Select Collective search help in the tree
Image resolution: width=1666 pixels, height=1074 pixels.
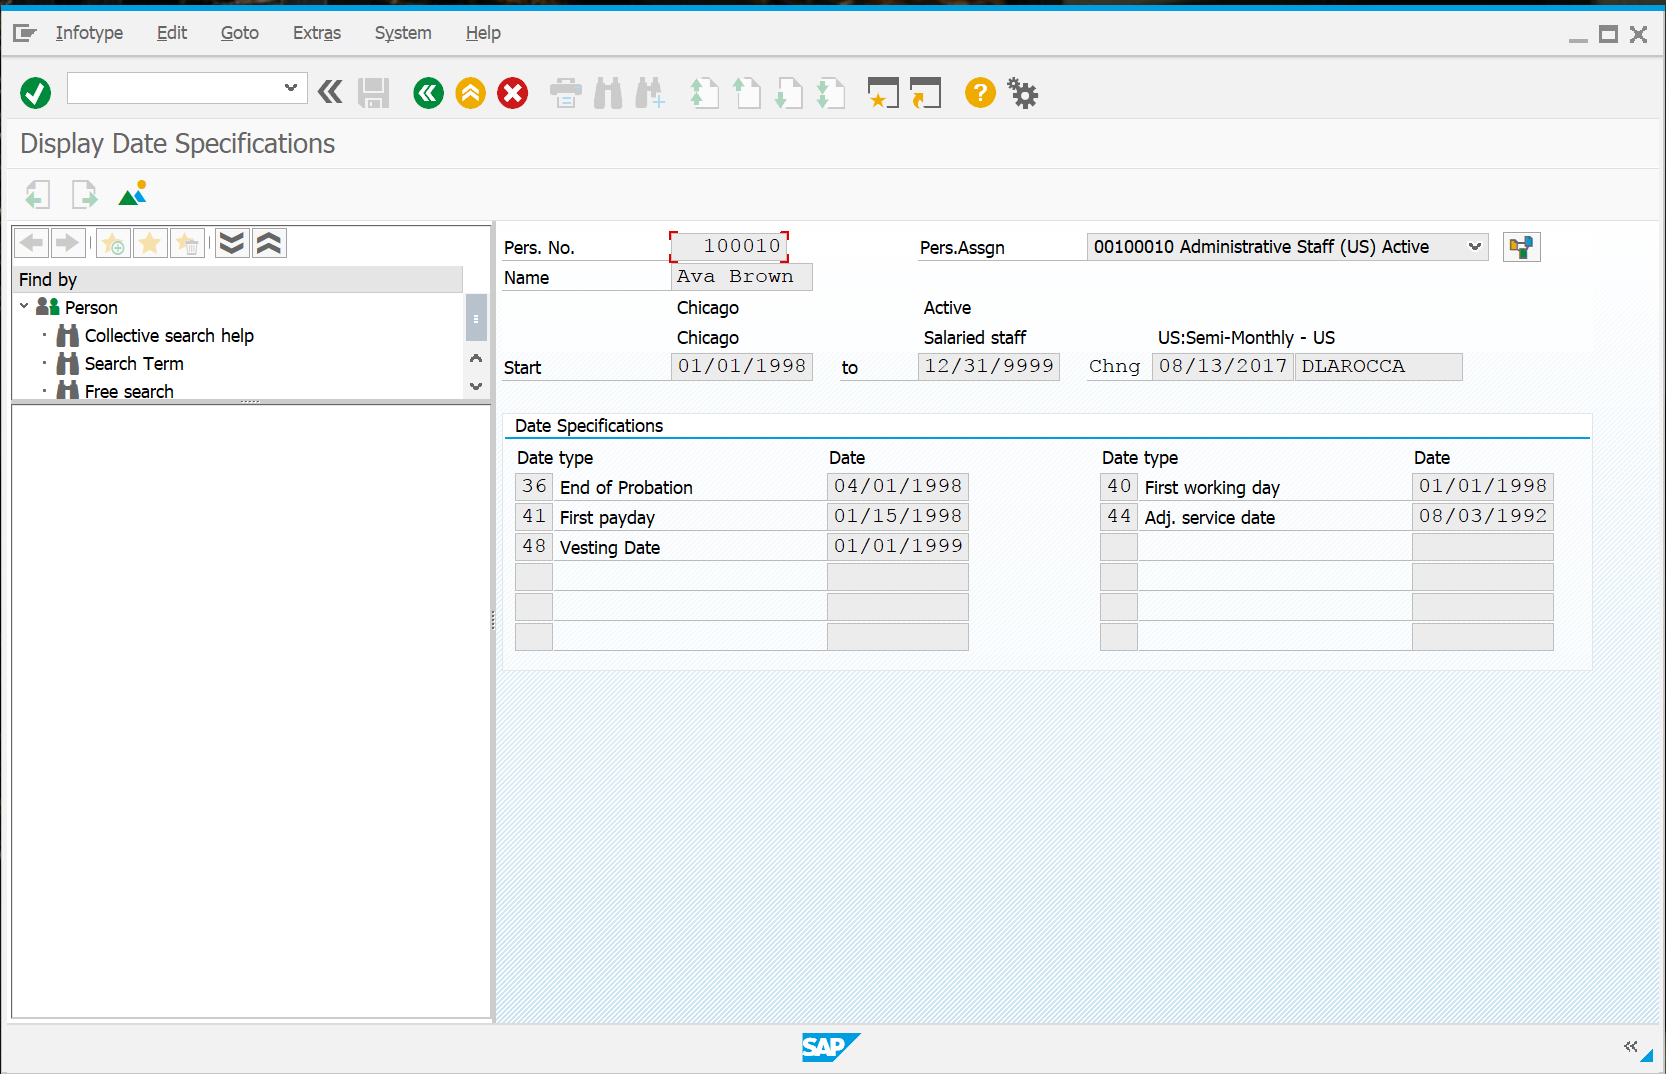(168, 335)
